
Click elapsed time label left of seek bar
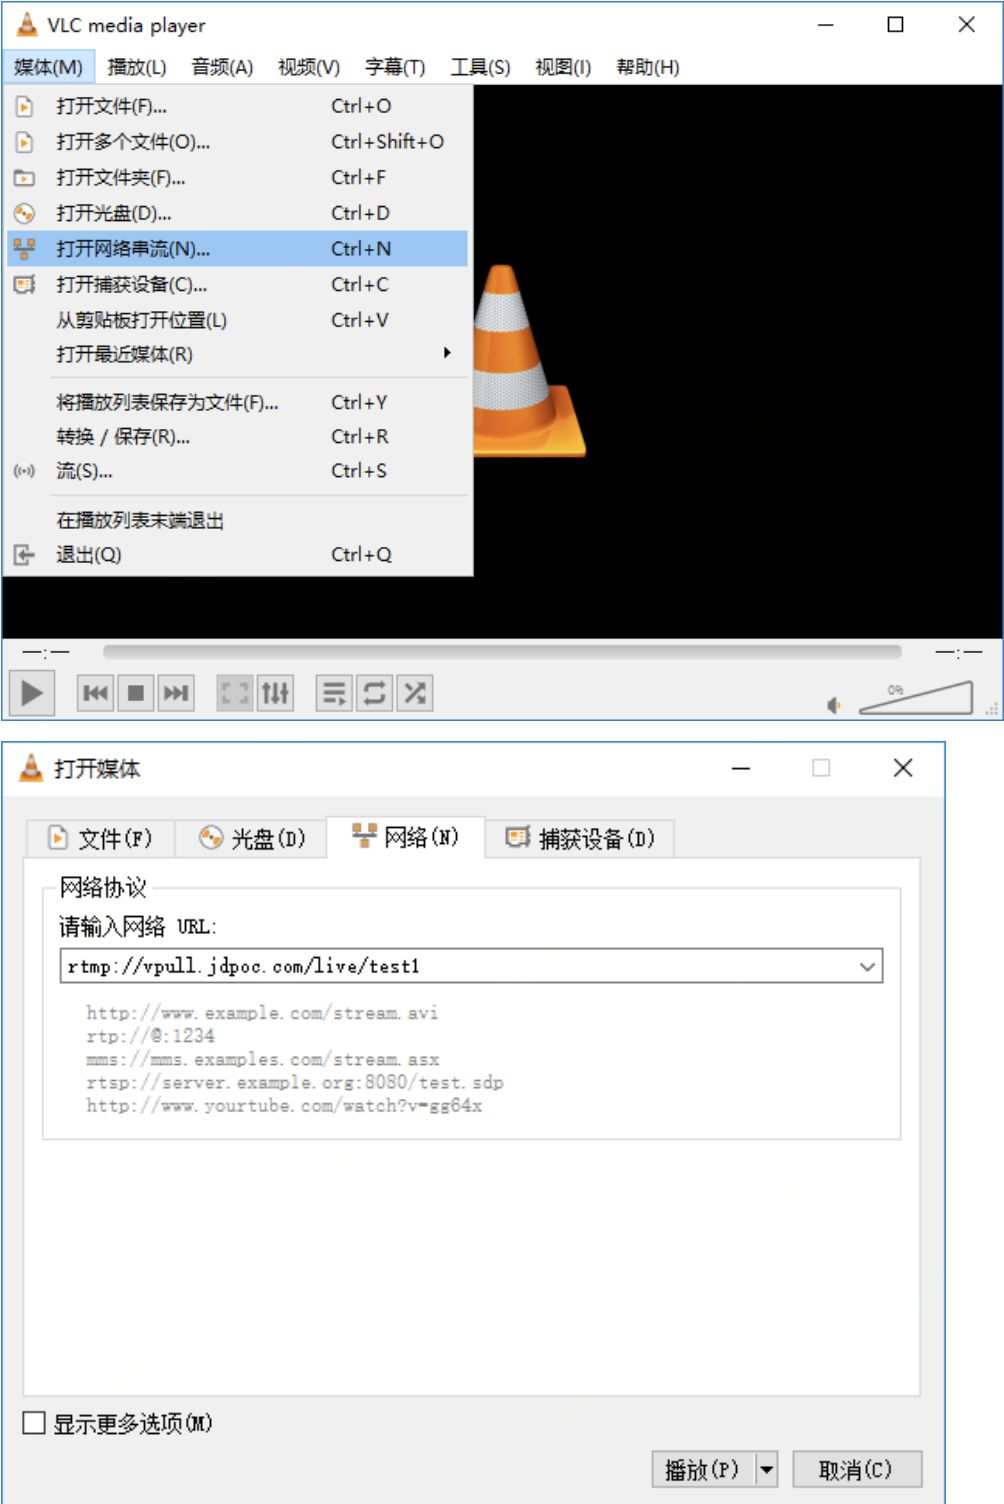46,652
